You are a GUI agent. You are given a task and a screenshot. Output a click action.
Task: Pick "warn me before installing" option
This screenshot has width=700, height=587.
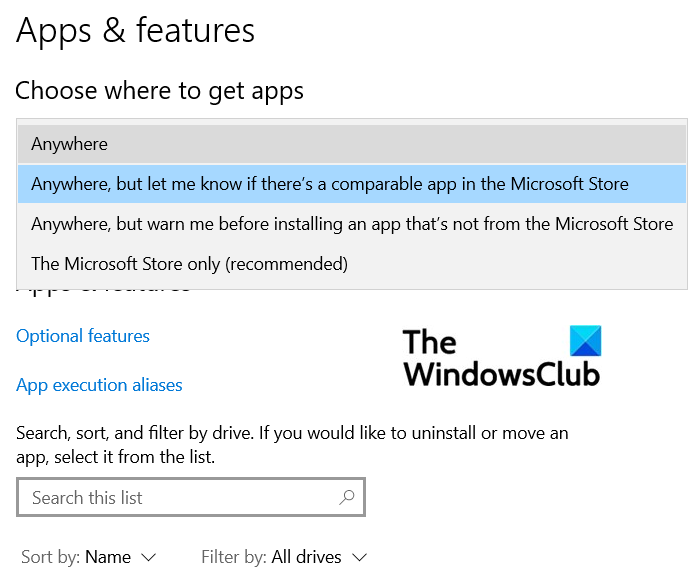(352, 224)
